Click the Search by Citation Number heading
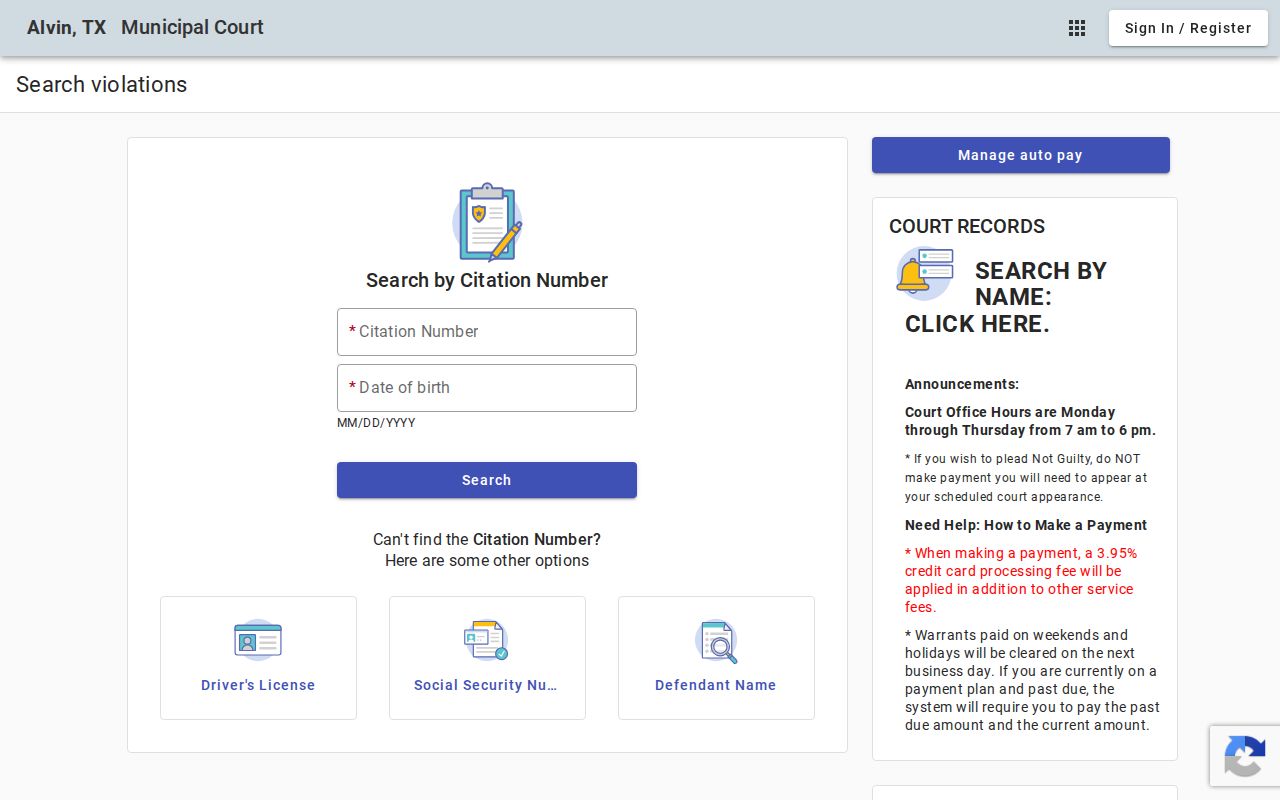The width and height of the screenshot is (1280, 800). [487, 280]
